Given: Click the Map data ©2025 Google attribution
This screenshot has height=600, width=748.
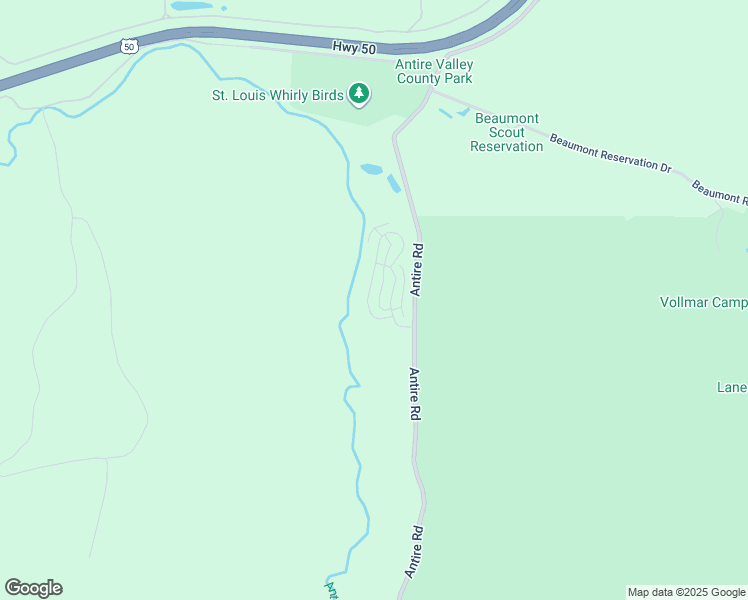Looking at the screenshot, I should (686, 592).
